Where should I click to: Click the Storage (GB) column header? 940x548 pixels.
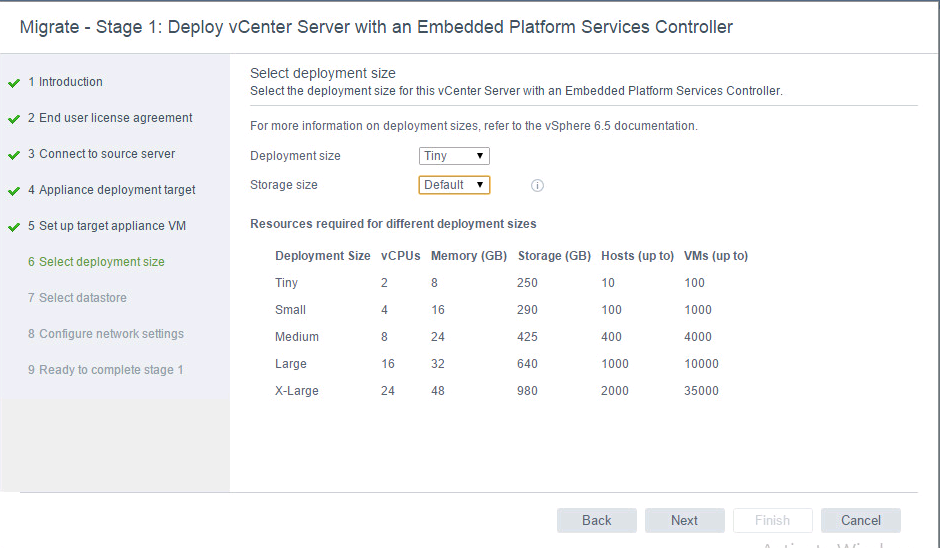click(x=555, y=255)
